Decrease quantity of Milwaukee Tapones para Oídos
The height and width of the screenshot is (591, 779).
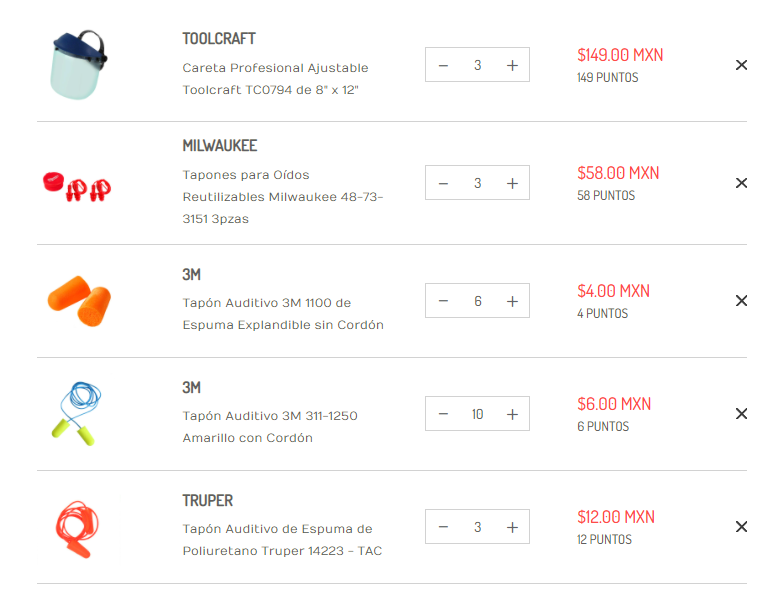443,183
